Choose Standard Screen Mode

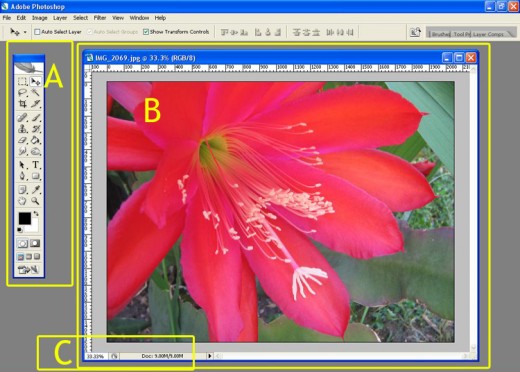(21, 257)
